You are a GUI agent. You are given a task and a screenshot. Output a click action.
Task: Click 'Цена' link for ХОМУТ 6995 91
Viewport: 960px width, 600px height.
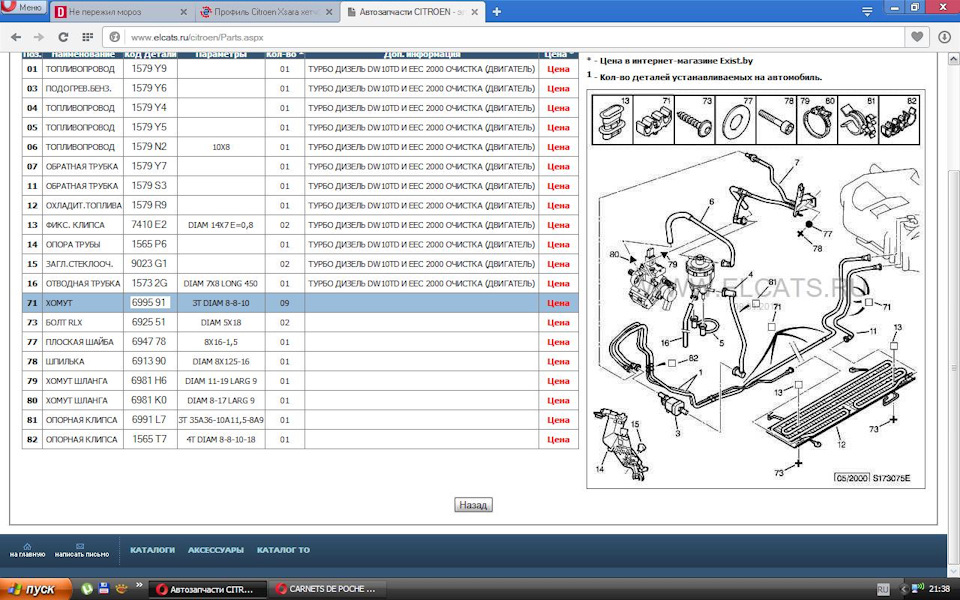click(558, 303)
